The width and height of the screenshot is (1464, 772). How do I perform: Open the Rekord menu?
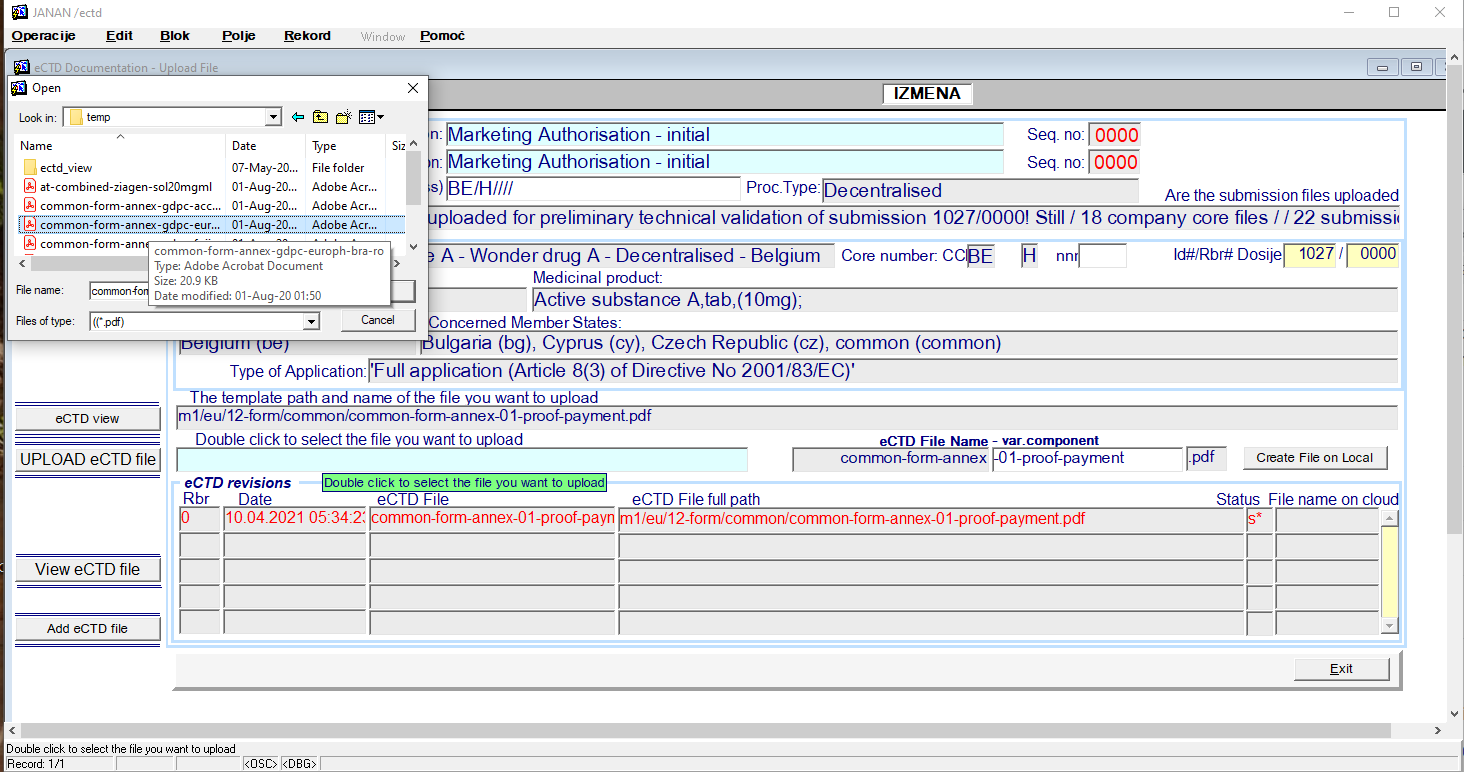pyautogui.click(x=307, y=36)
